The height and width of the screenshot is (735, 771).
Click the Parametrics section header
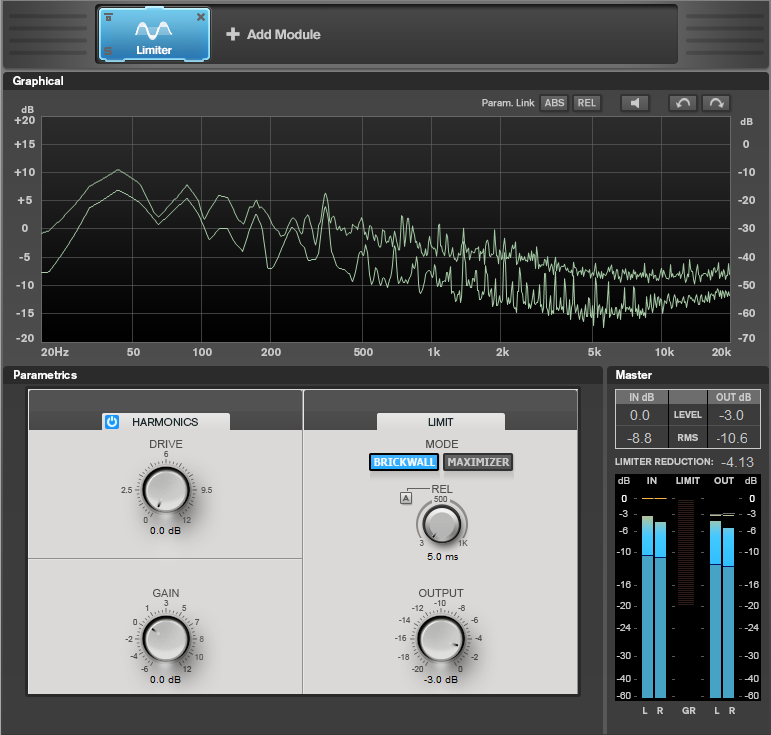45,375
